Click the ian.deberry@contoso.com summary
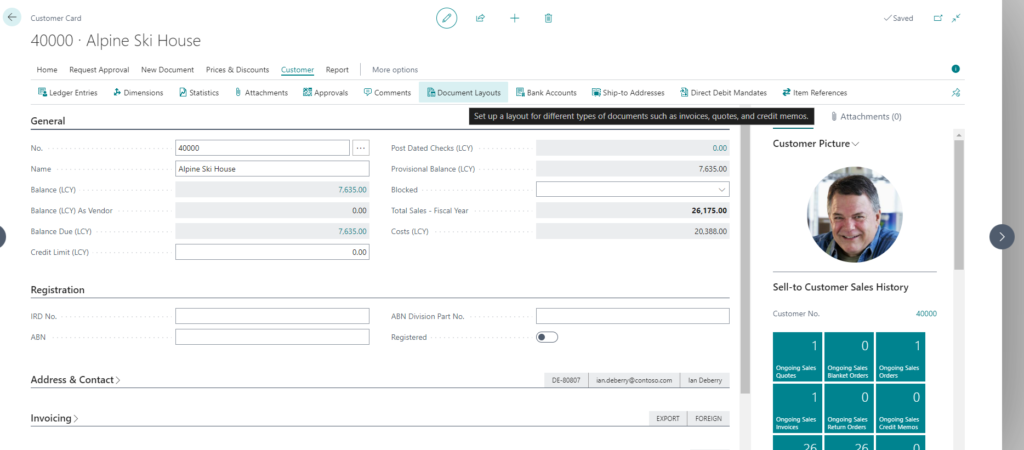Screen dimensions: 1024x450 [x=633, y=380]
